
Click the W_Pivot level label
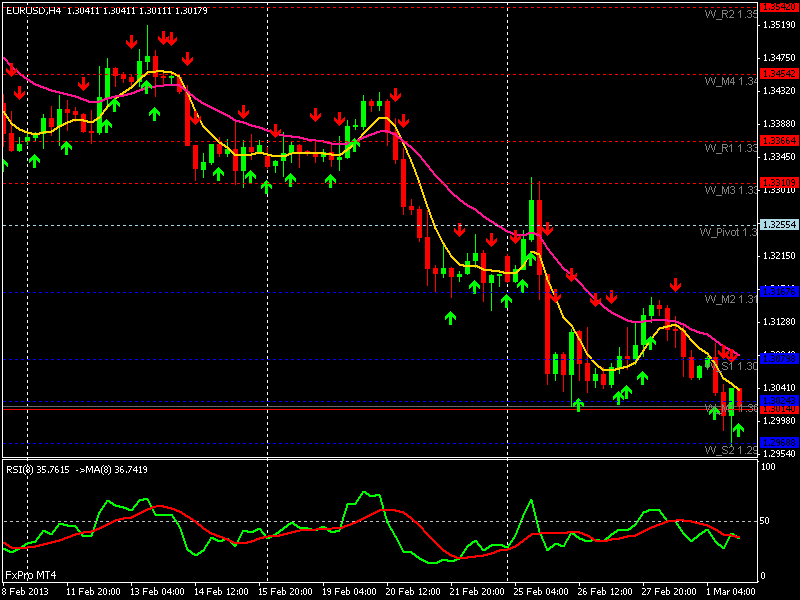pyautogui.click(x=728, y=232)
